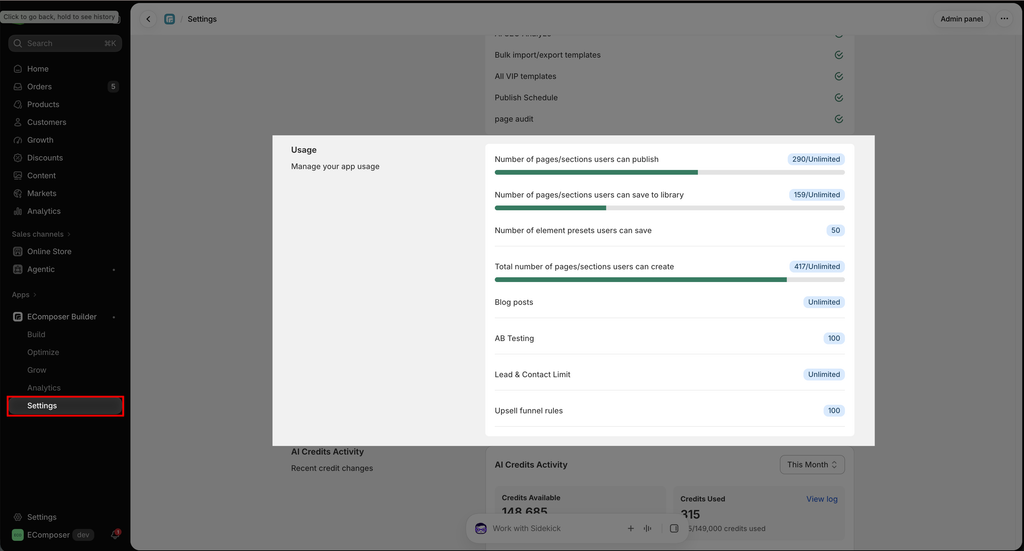Click the bar chart icon beside main Analytics
This screenshot has height=551, width=1024.
click(x=18, y=211)
